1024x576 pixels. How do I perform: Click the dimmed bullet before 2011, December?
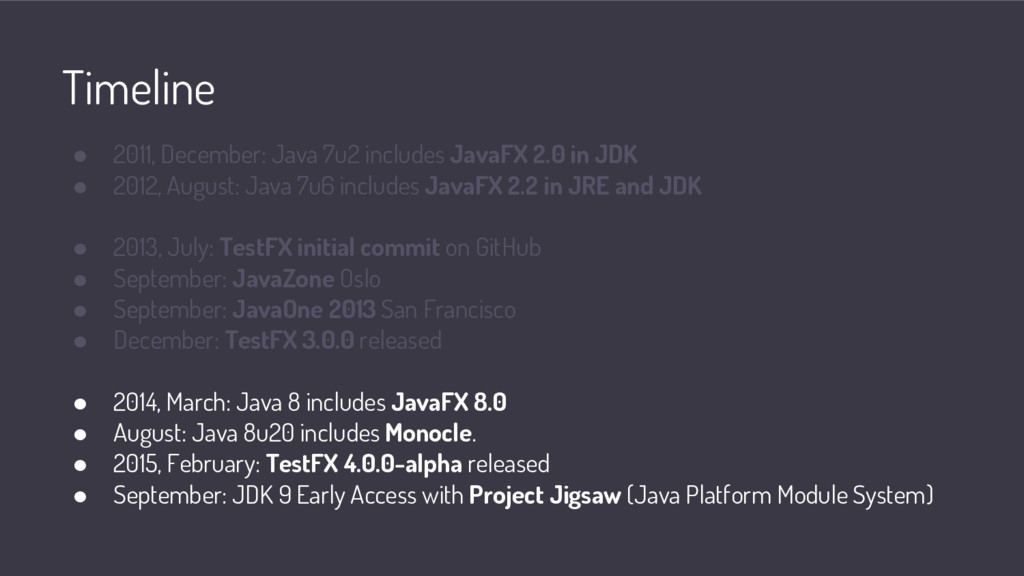click(x=80, y=156)
